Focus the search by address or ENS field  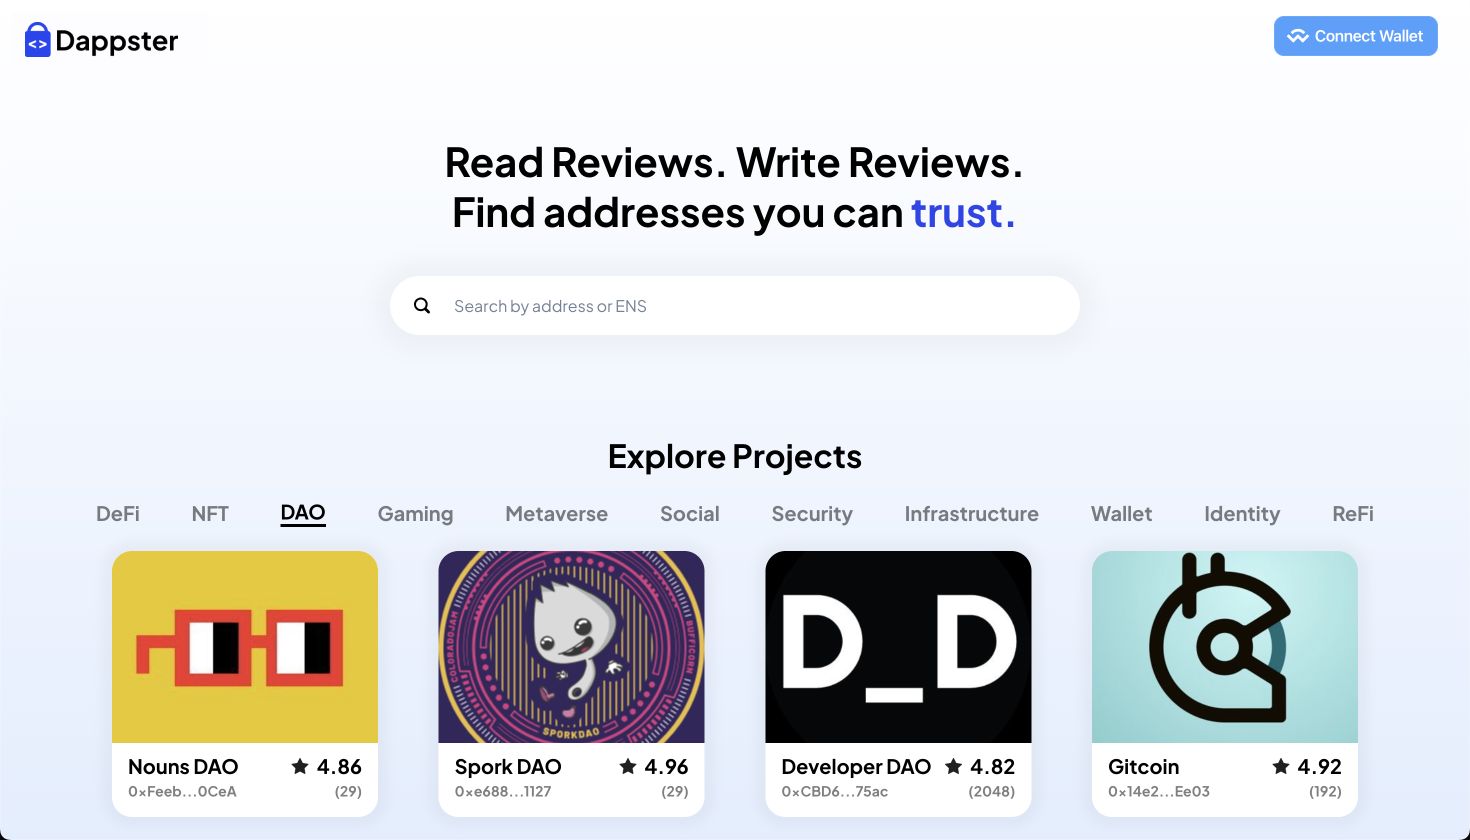(x=735, y=306)
